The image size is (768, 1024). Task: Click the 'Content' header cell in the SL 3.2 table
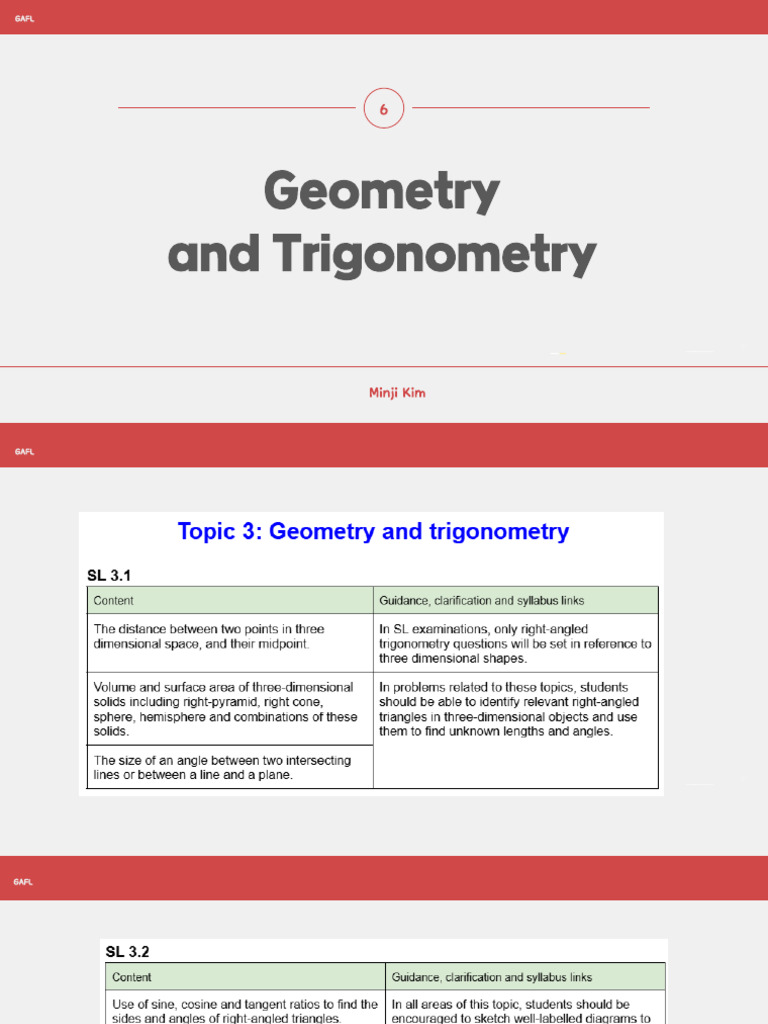pyautogui.click(x=246, y=977)
